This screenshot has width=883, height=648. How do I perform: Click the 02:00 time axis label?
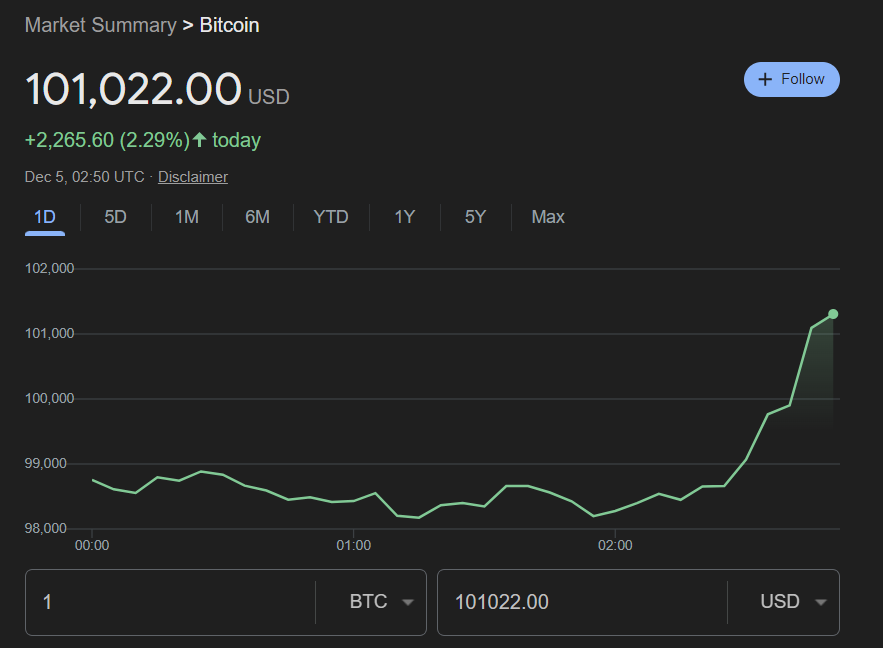tap(615, 546)
